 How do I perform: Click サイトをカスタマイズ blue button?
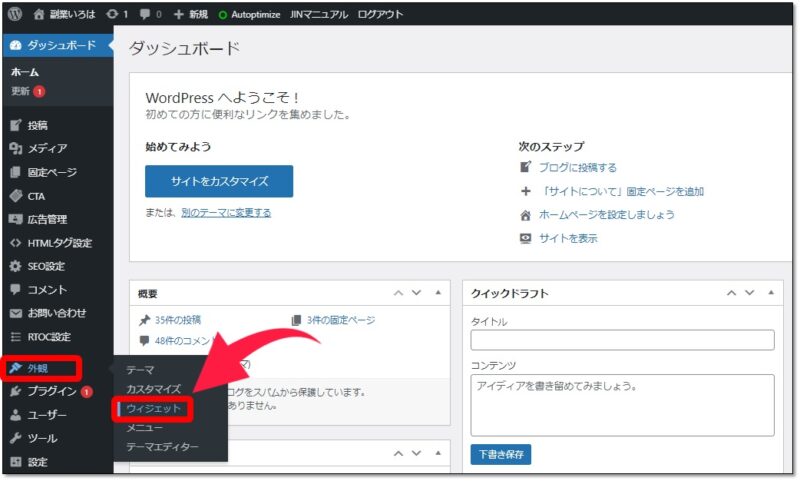(219, 181)
